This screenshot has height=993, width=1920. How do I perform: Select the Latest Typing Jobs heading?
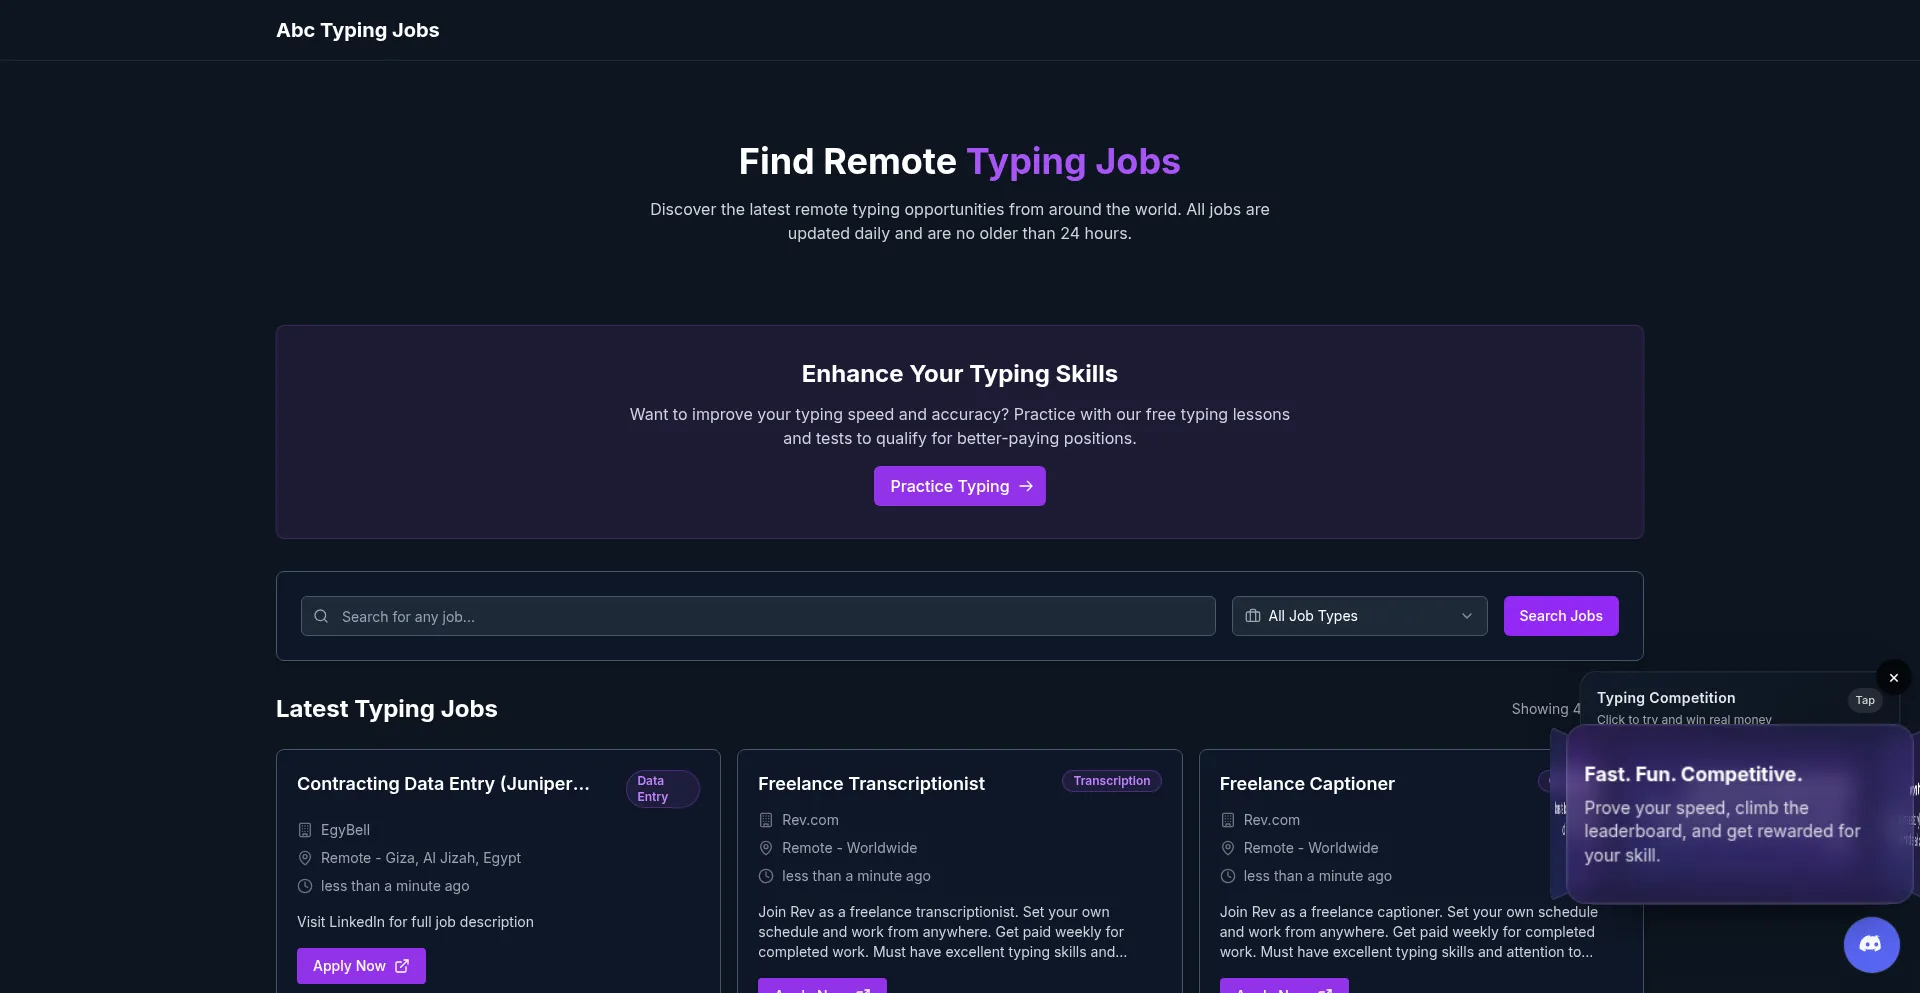[386, 709]
